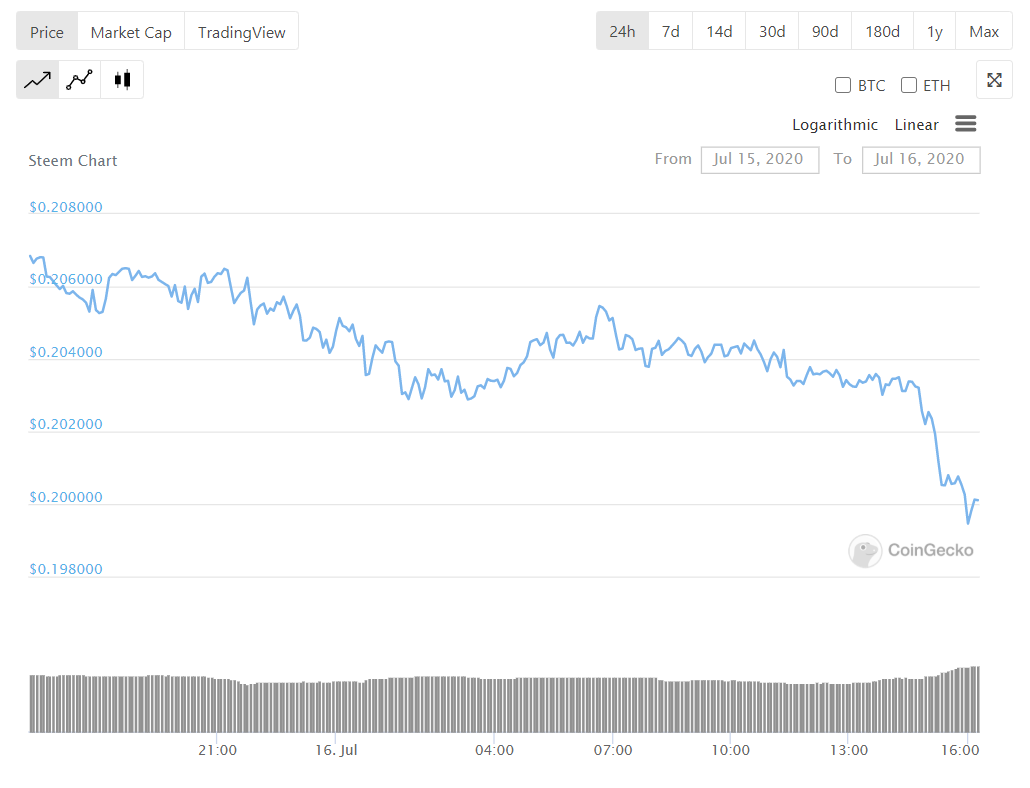This screenshot has width=1030, height=788.
Task: Open the To date picker
Action: 920,159
